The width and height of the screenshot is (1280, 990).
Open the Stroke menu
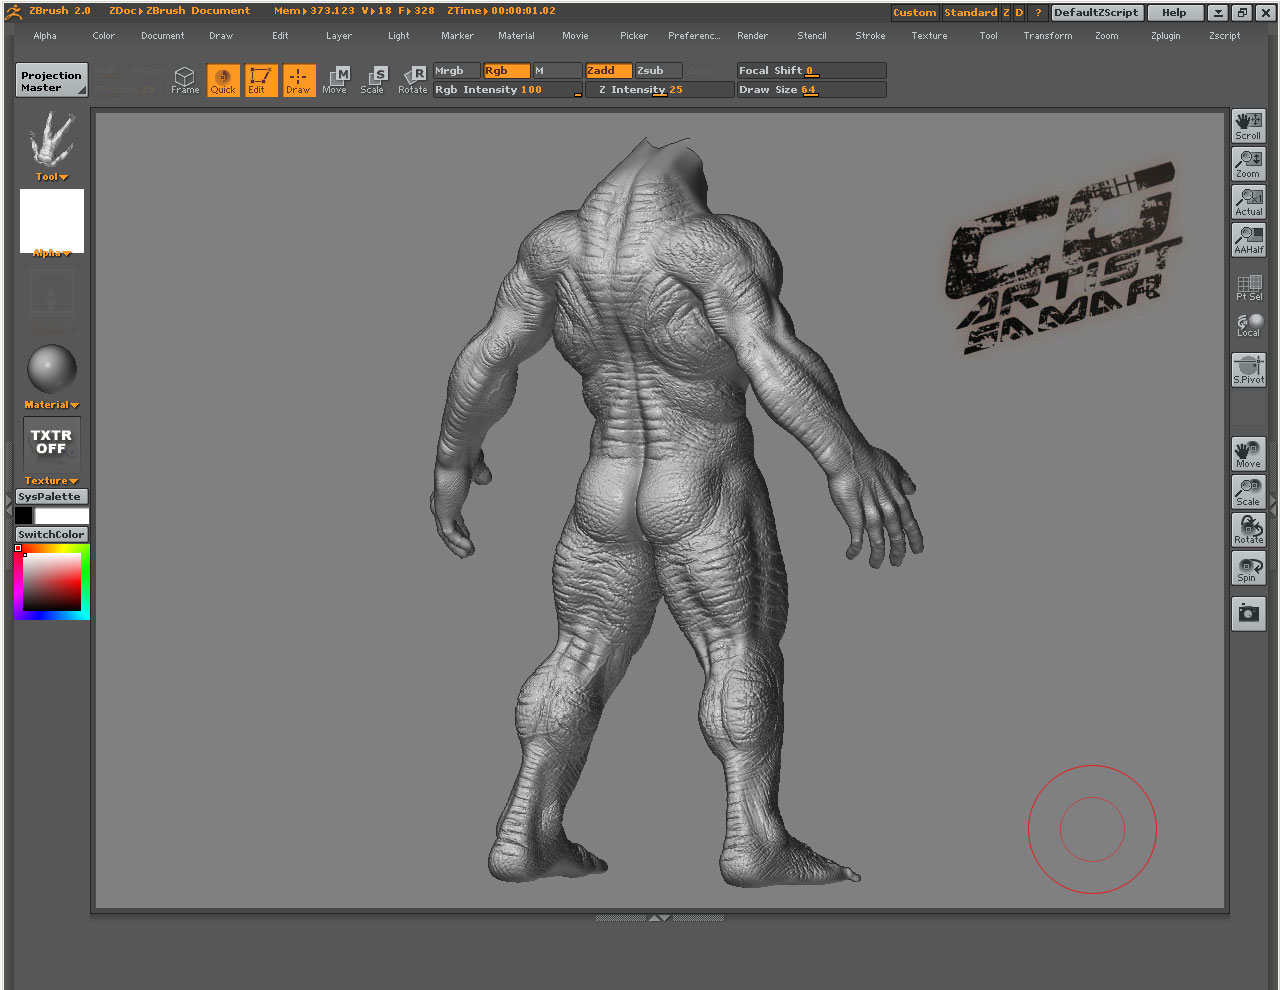tap(870, 36)
